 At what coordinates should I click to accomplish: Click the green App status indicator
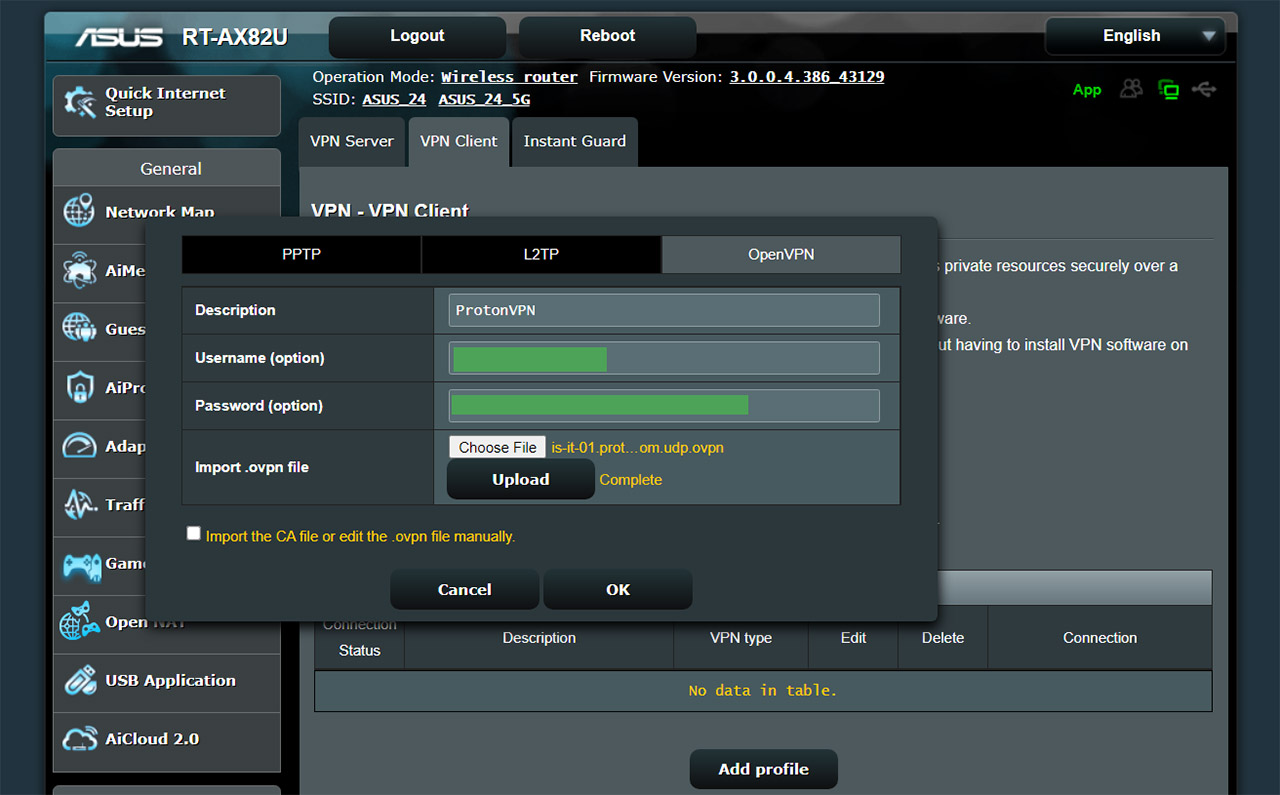(x=1087, y=90)
